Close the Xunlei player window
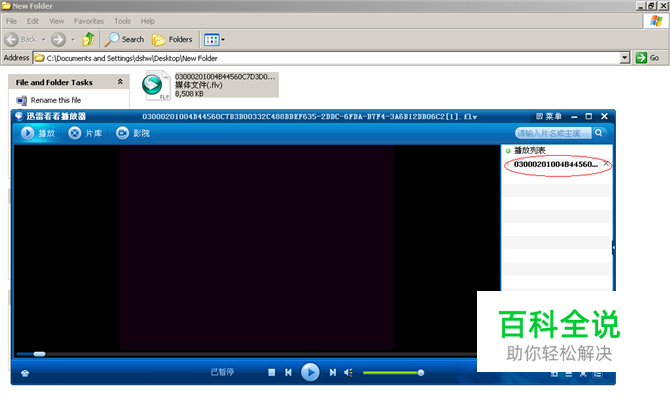This screenshot has height=397, width=670. pyautogui.click(x=604, y=116)
